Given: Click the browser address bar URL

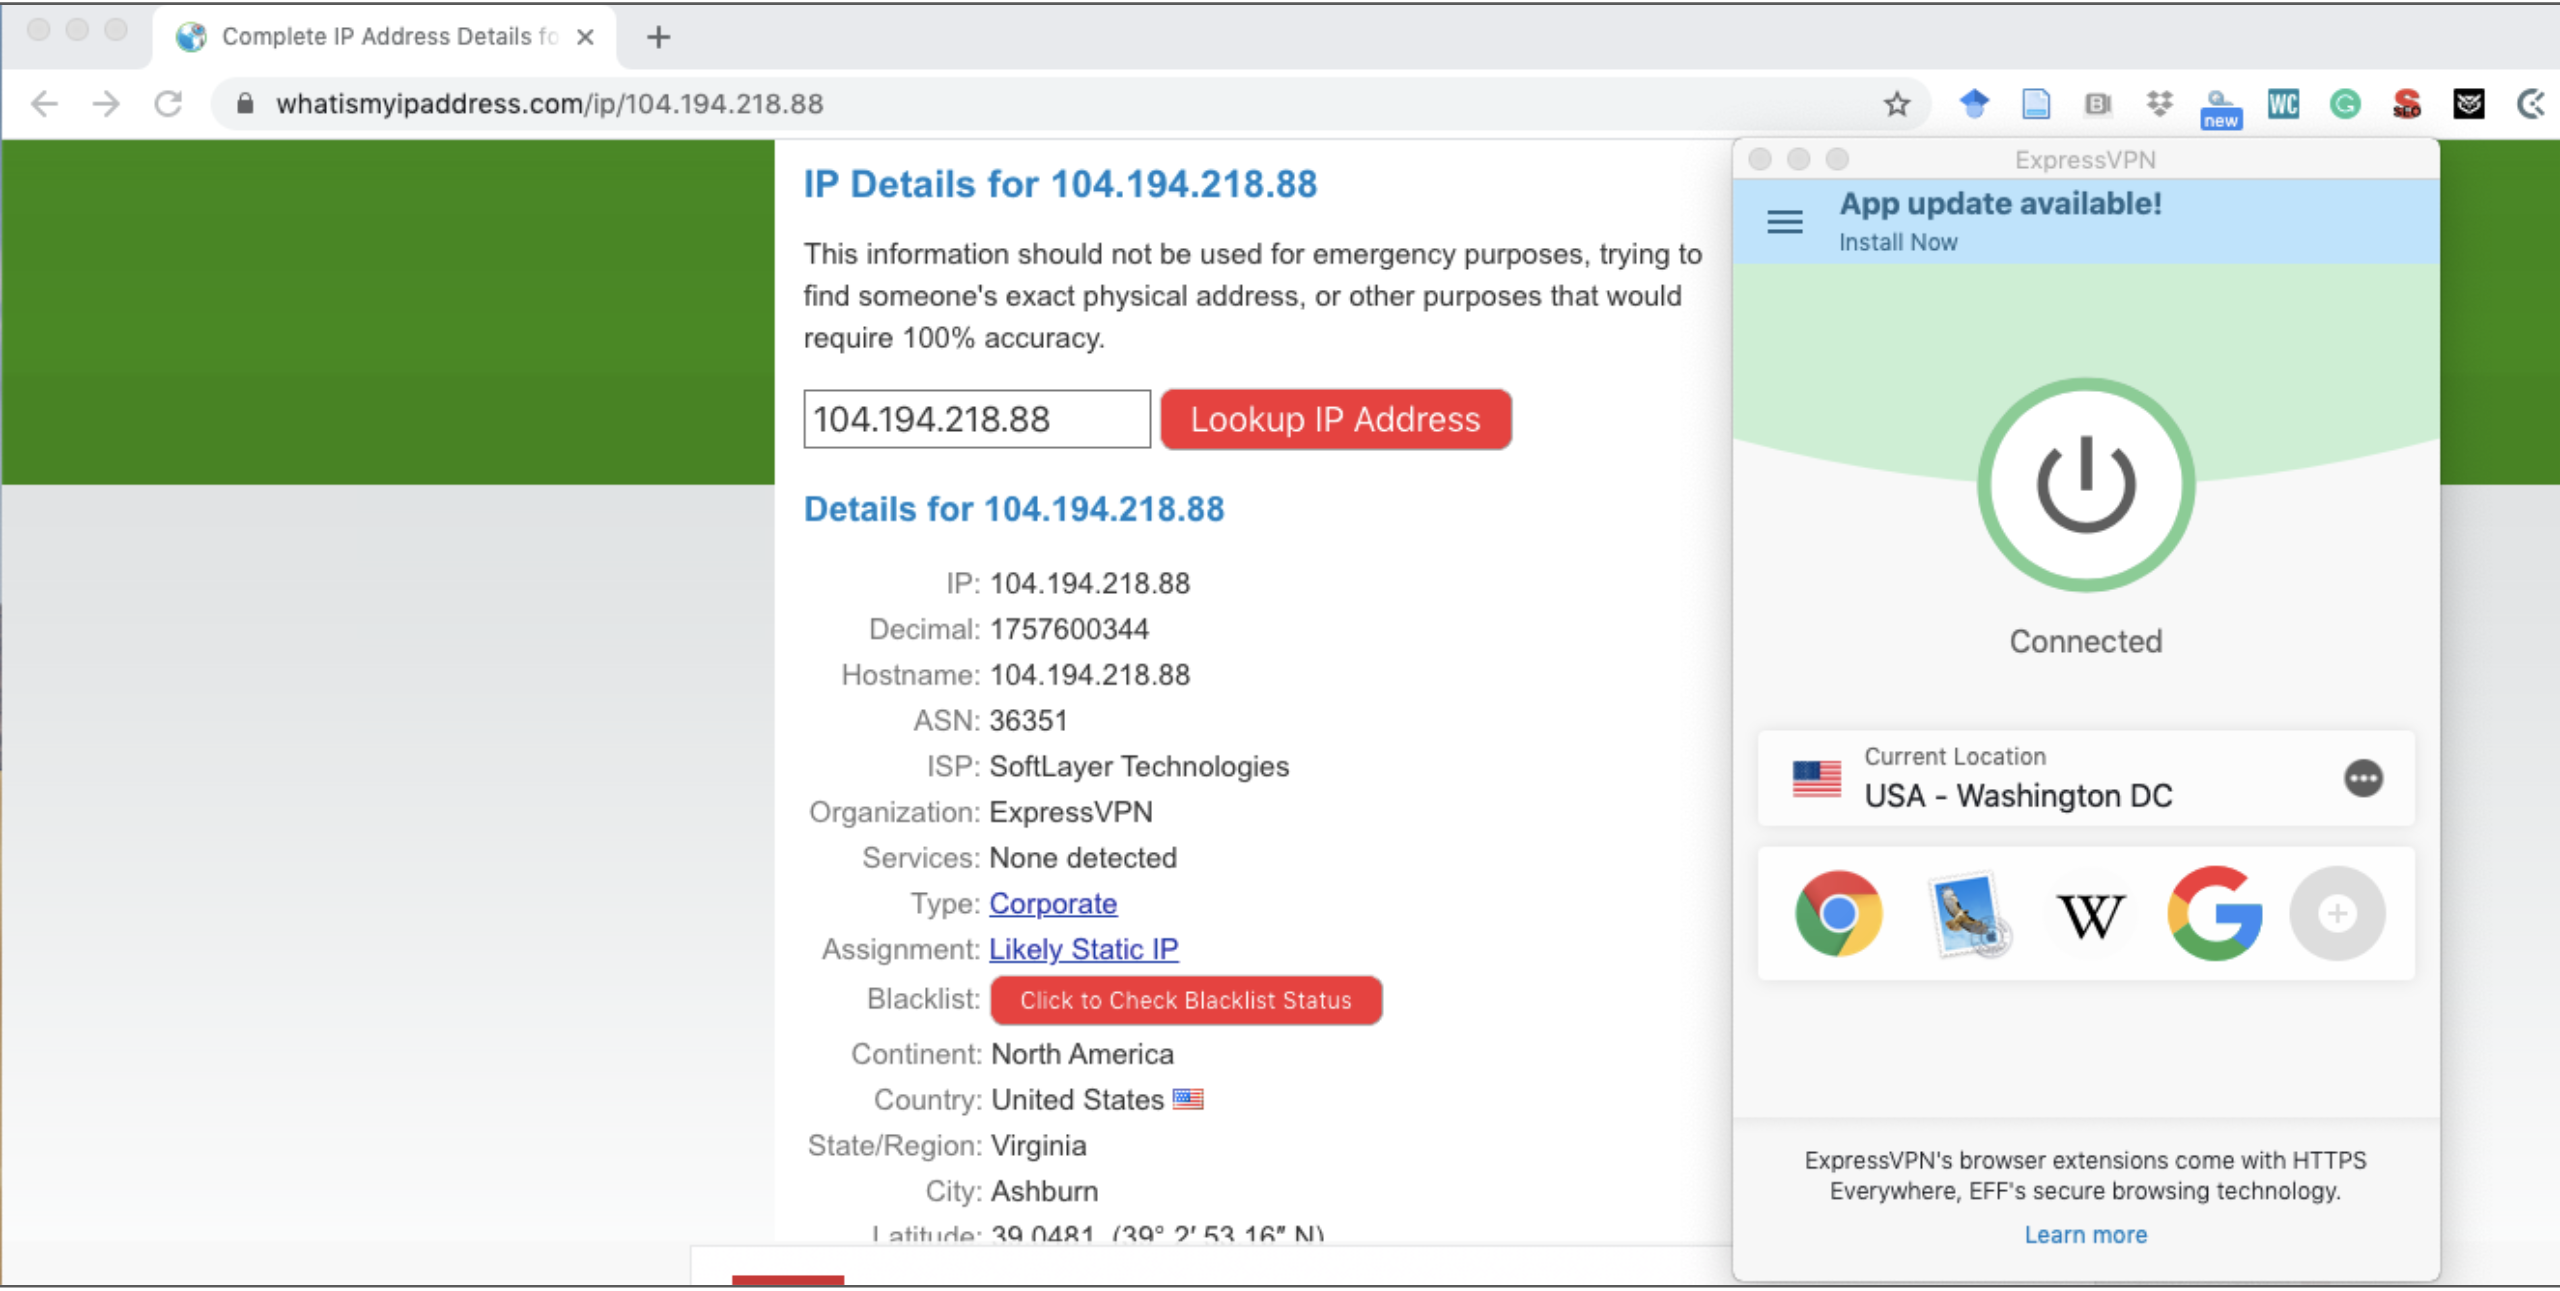Looking at the screenshot, I should coord(550,104).
